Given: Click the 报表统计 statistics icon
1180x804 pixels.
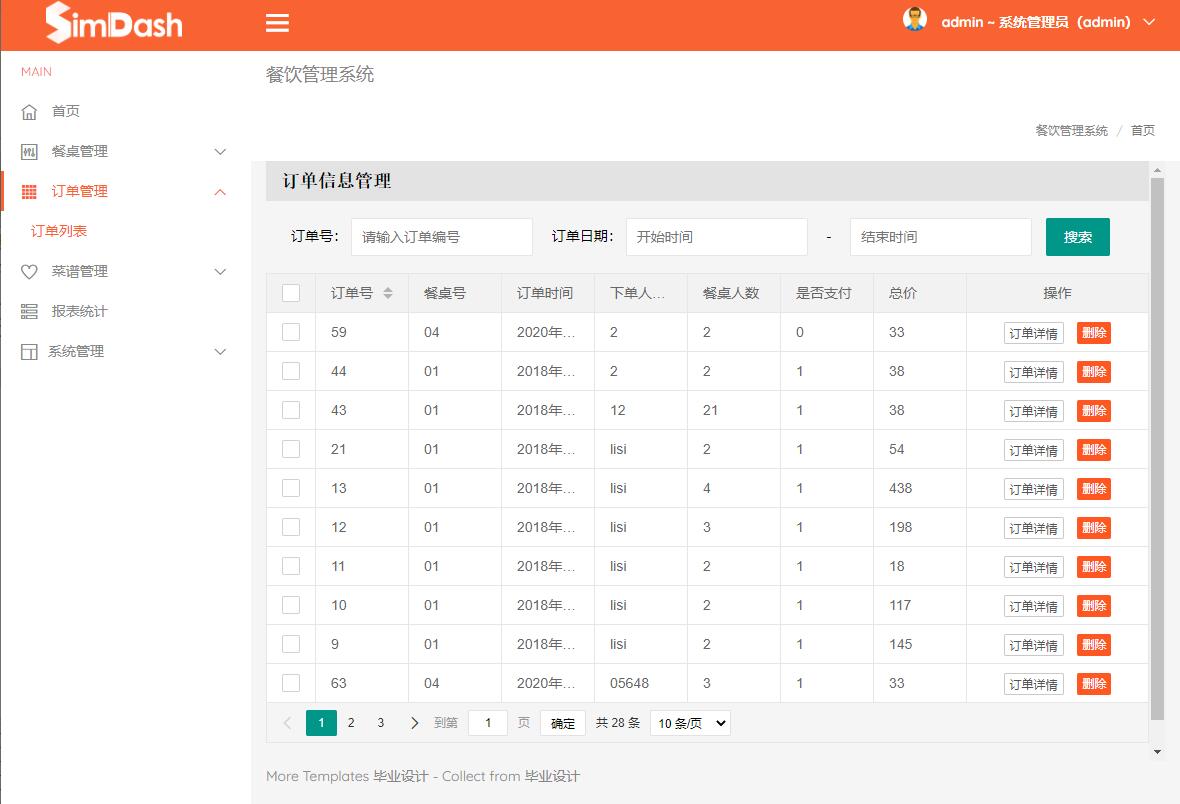Looking at the screenshot, I should point(30,311).
